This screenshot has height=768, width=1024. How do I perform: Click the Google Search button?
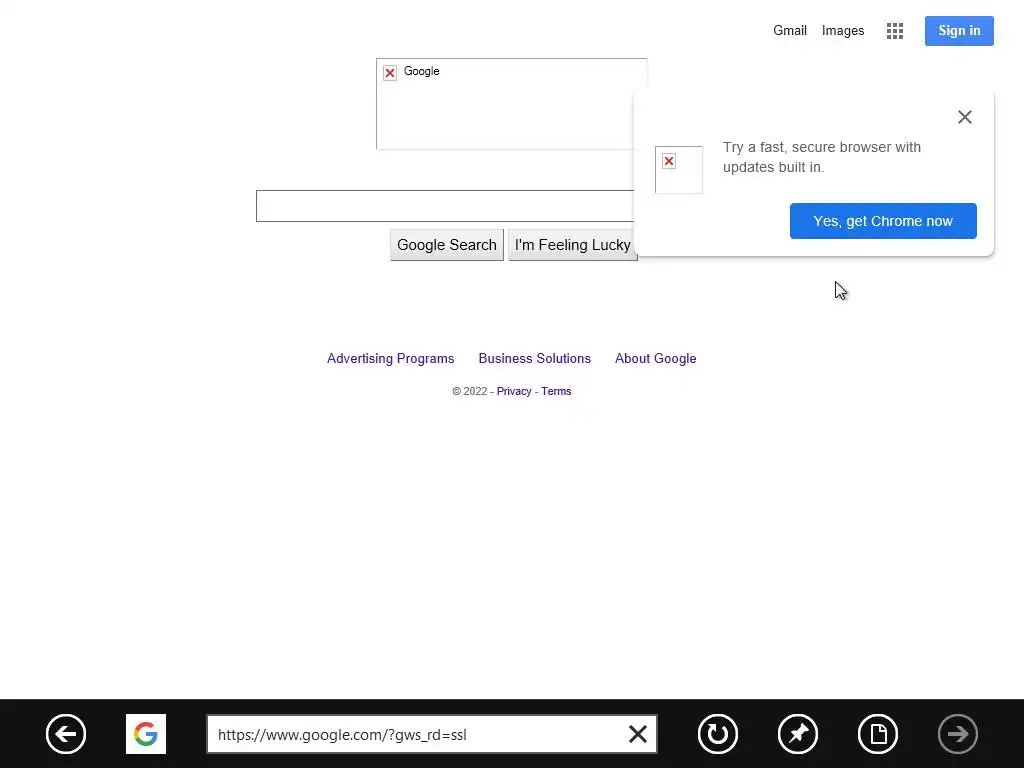tap(447, 245)
